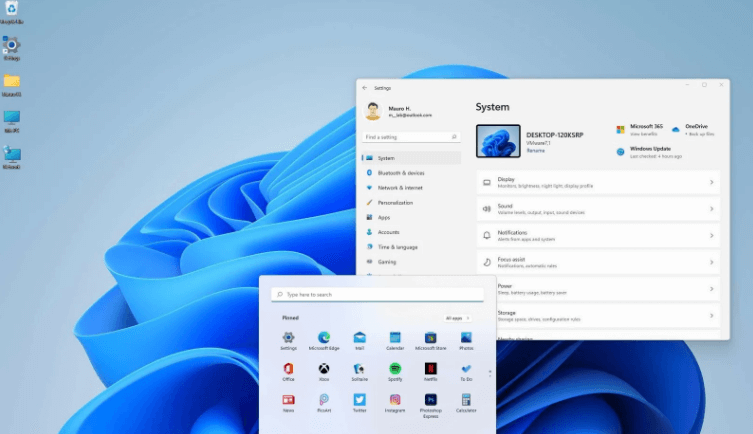The width and height of the screenshot is (753, 434).
Task: Expand the Display settings chevron
Action: [712, 182]
